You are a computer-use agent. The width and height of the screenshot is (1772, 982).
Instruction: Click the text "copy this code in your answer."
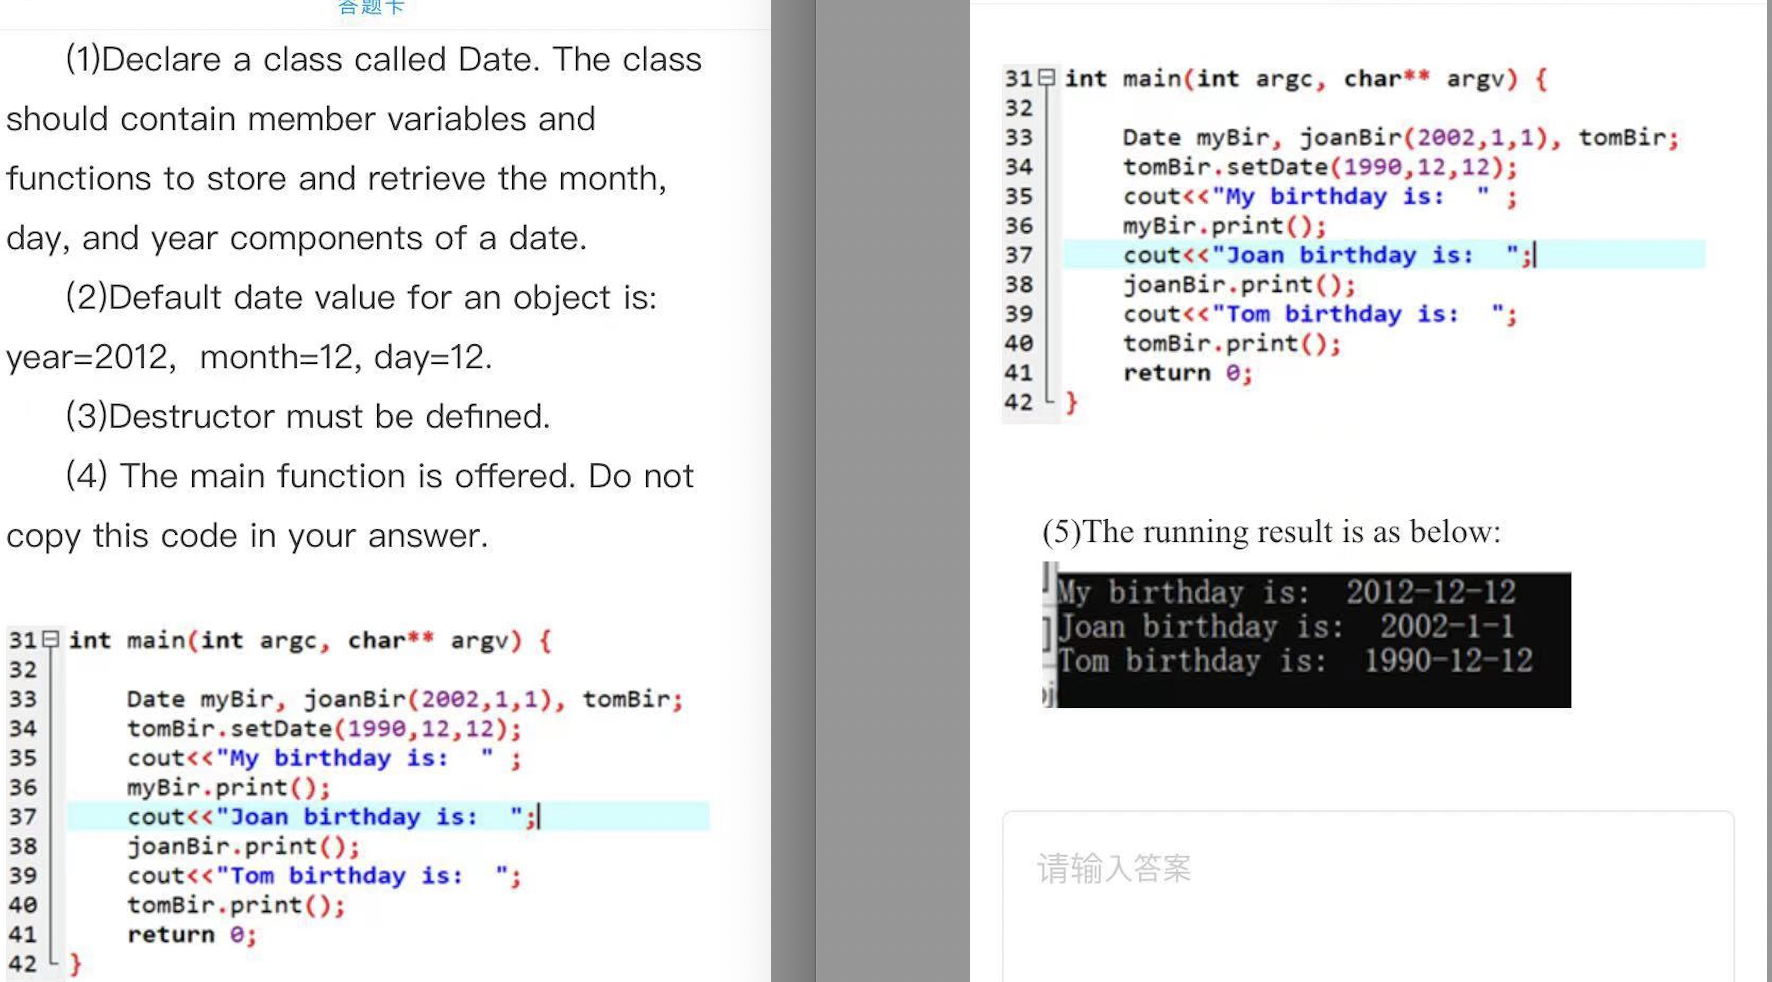tap(247, 536)
